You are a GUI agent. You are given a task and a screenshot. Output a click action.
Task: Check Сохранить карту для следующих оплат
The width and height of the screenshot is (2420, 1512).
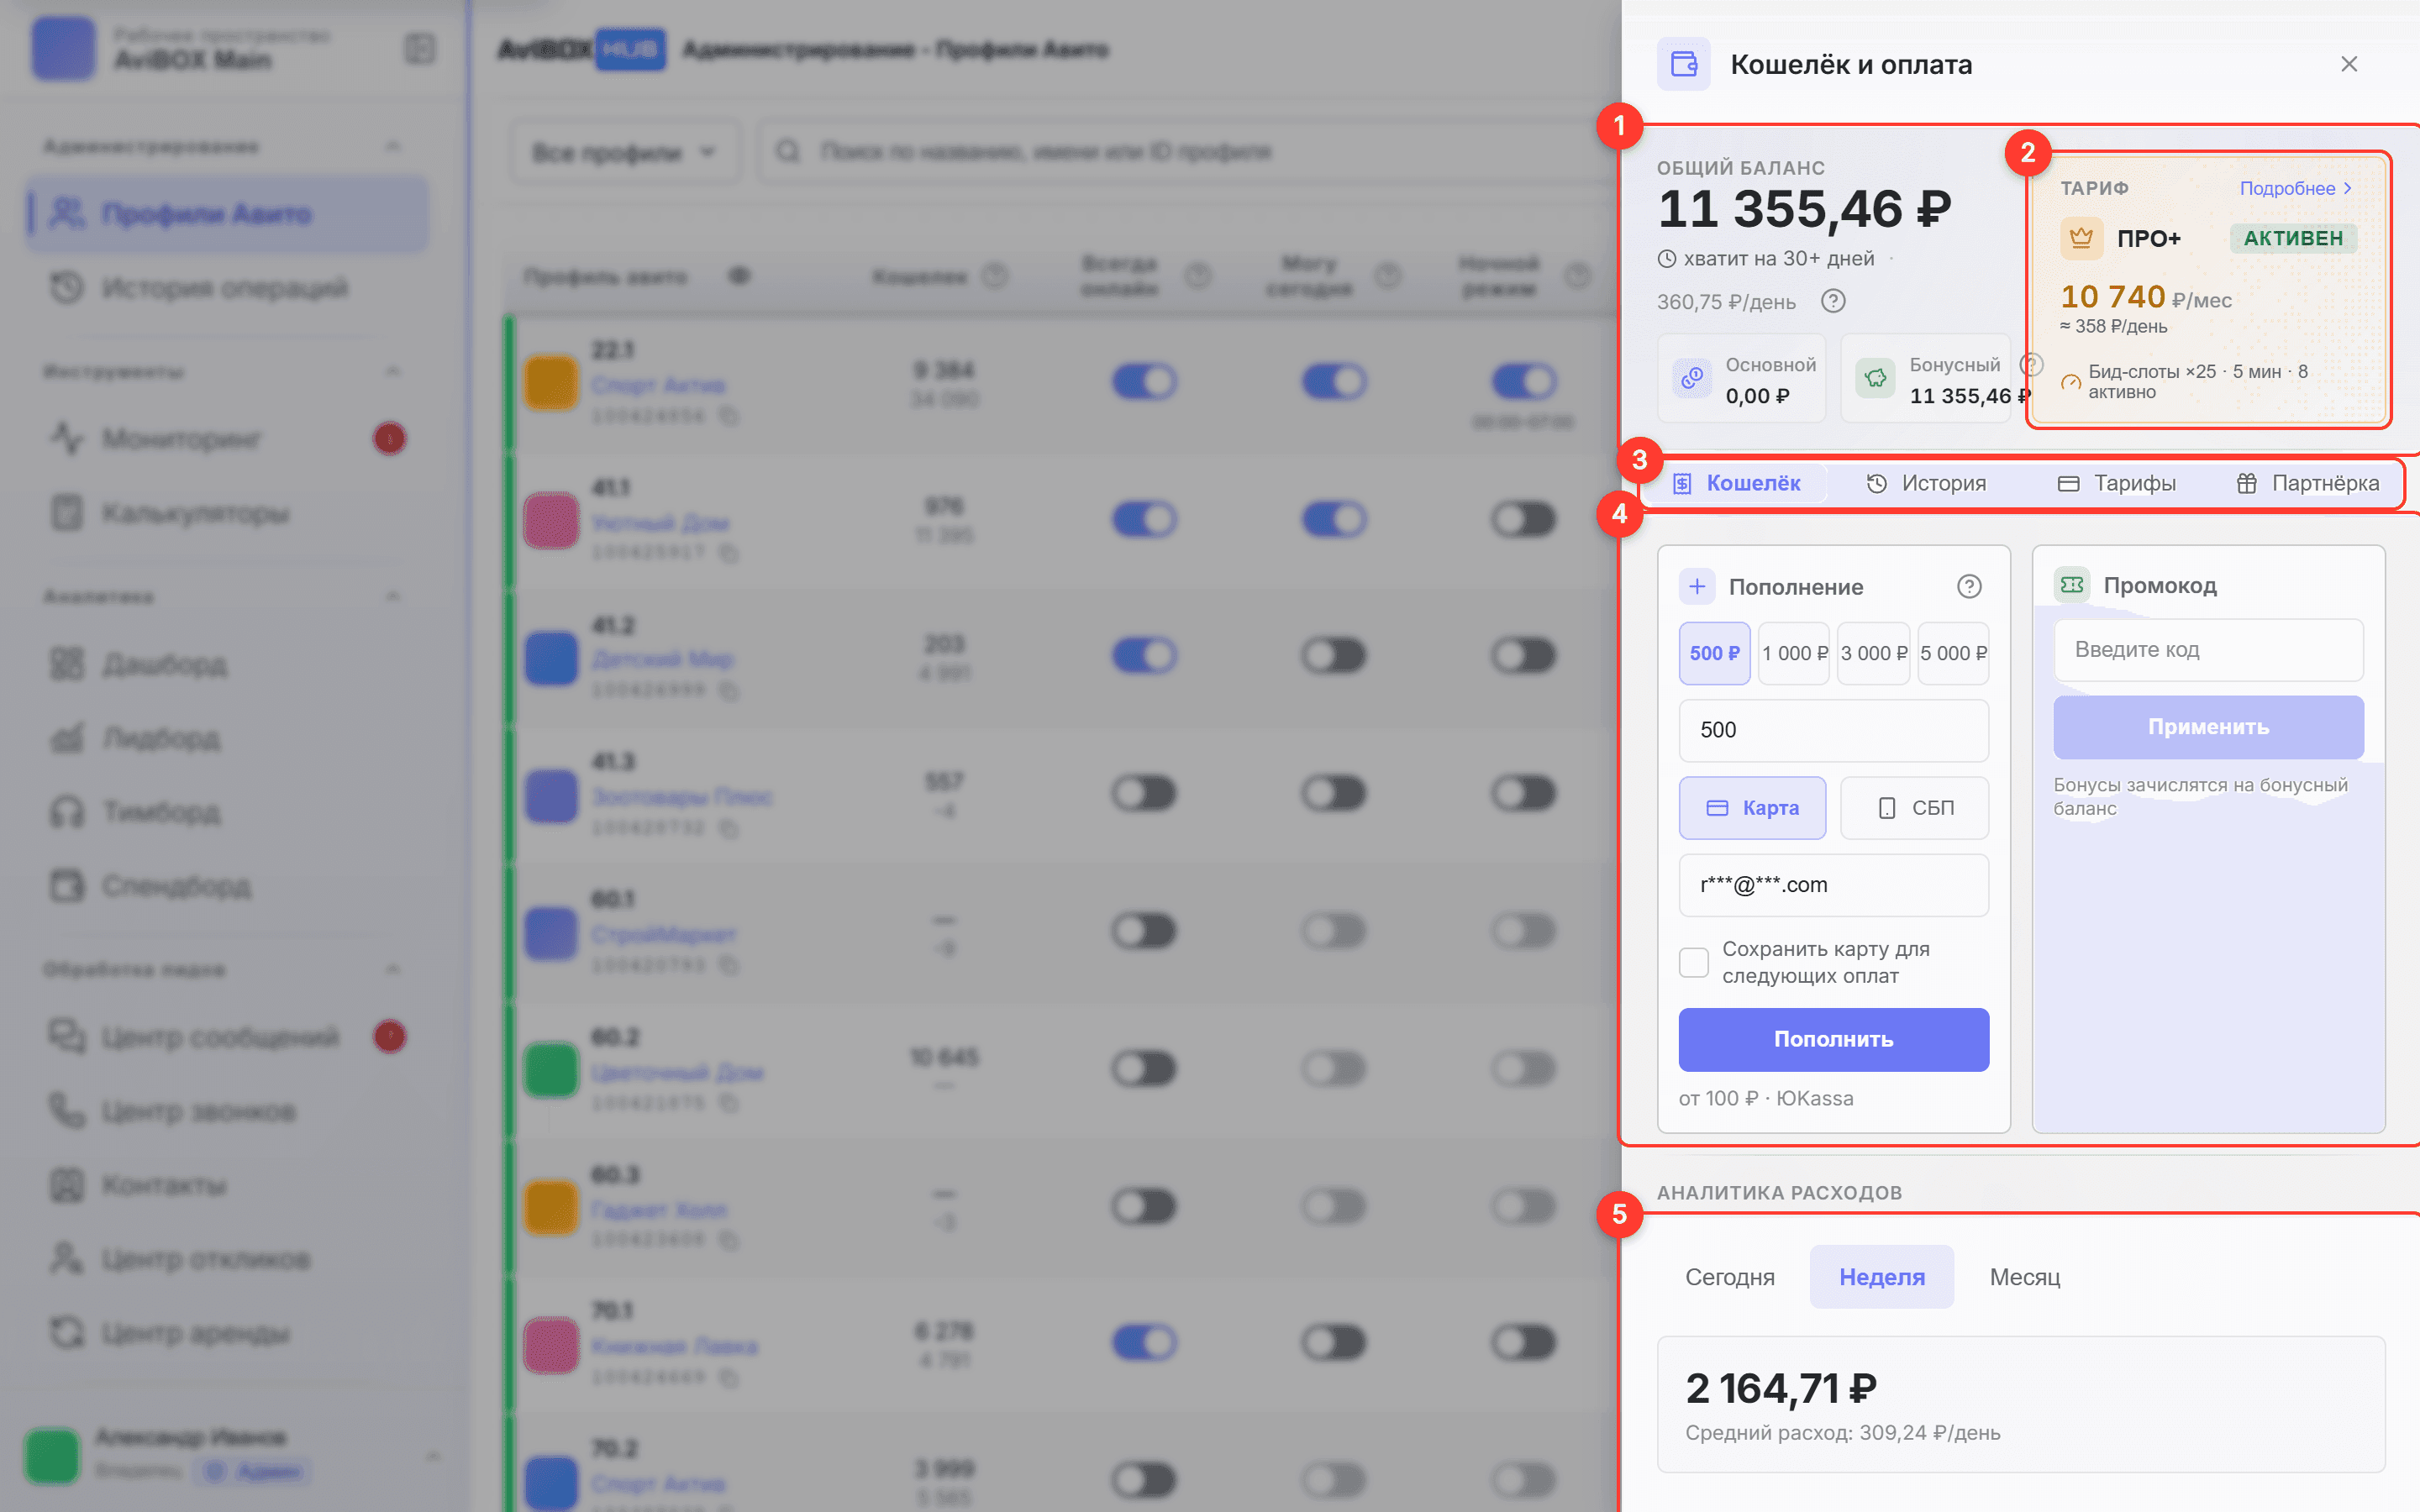pyautogui.click(x=1694, y=962)
